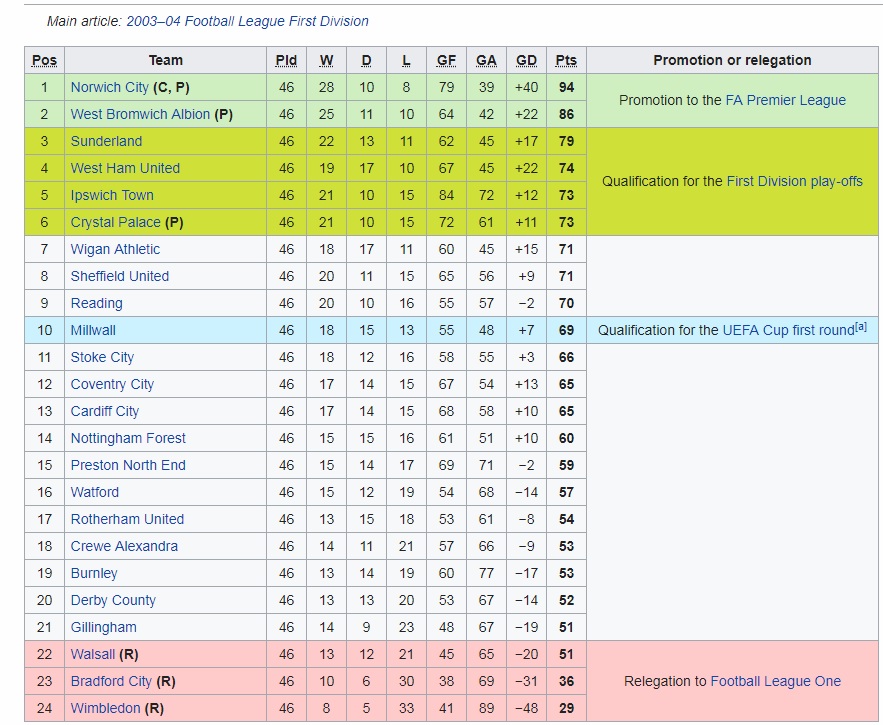
Task: Open the UEFA Cup first round link
Action: [x=788, y=330]
